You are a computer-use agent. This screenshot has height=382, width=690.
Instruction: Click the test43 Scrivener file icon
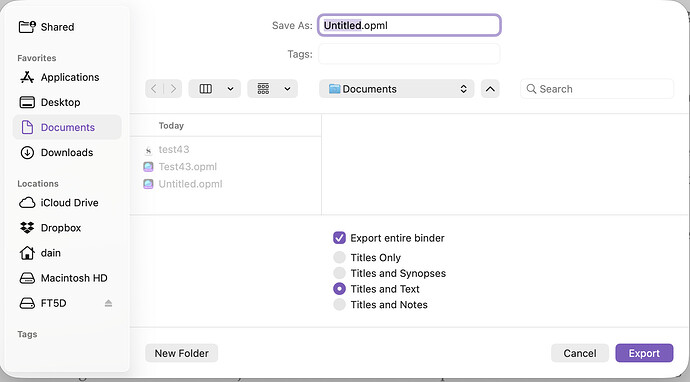coord(148,150)
